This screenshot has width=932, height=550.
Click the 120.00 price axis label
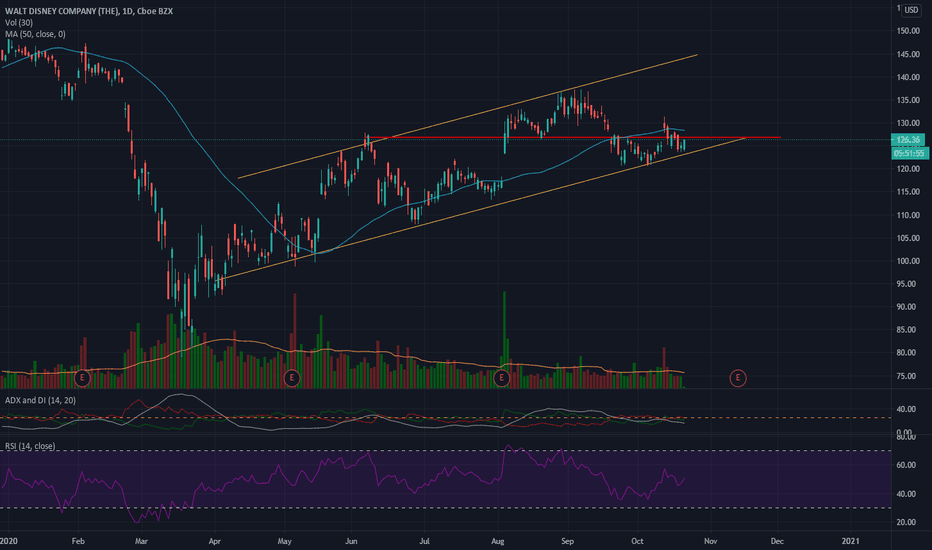[x=908, y=169]
